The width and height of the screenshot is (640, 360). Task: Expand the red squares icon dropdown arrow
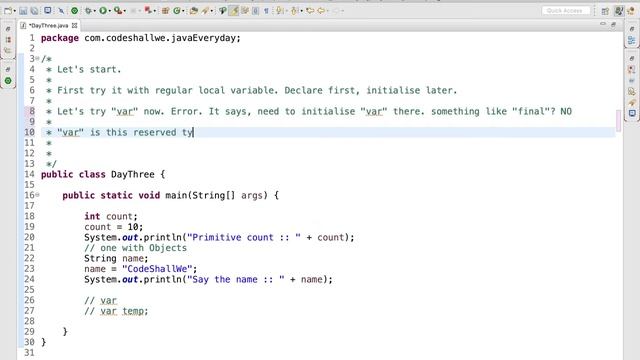pyautogui.click(x=155, y=11)
